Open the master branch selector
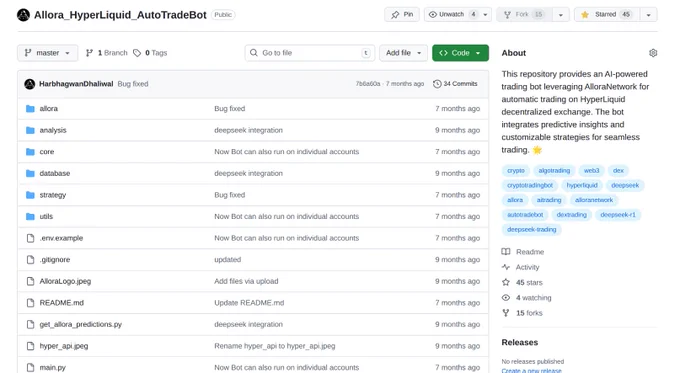The height and width of the screenshot is (373, 680). point(48,53)
